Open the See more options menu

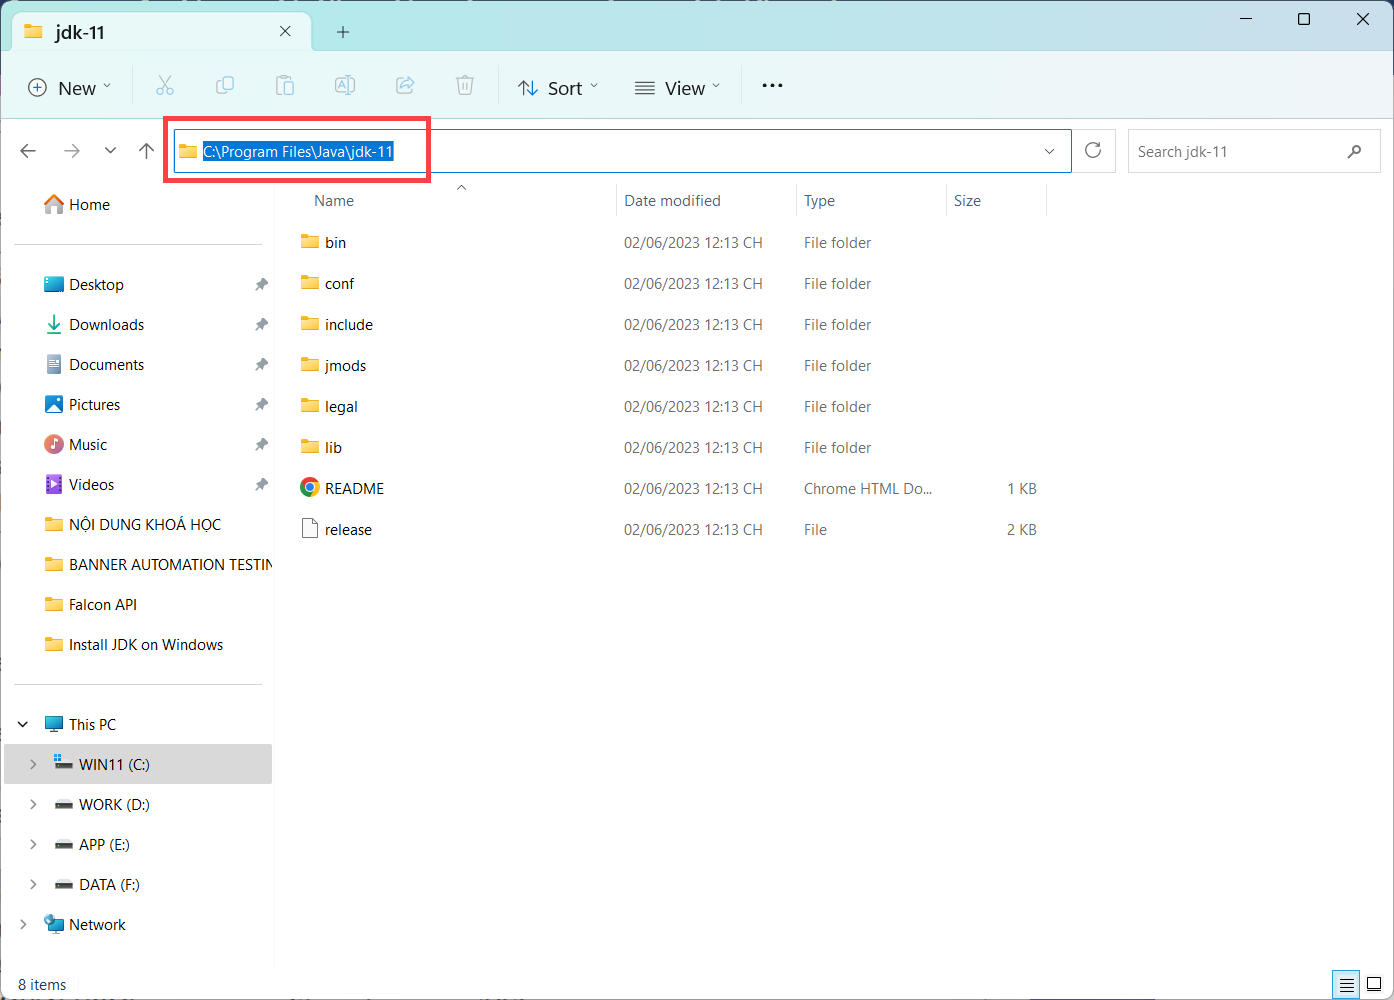[772, 86]
